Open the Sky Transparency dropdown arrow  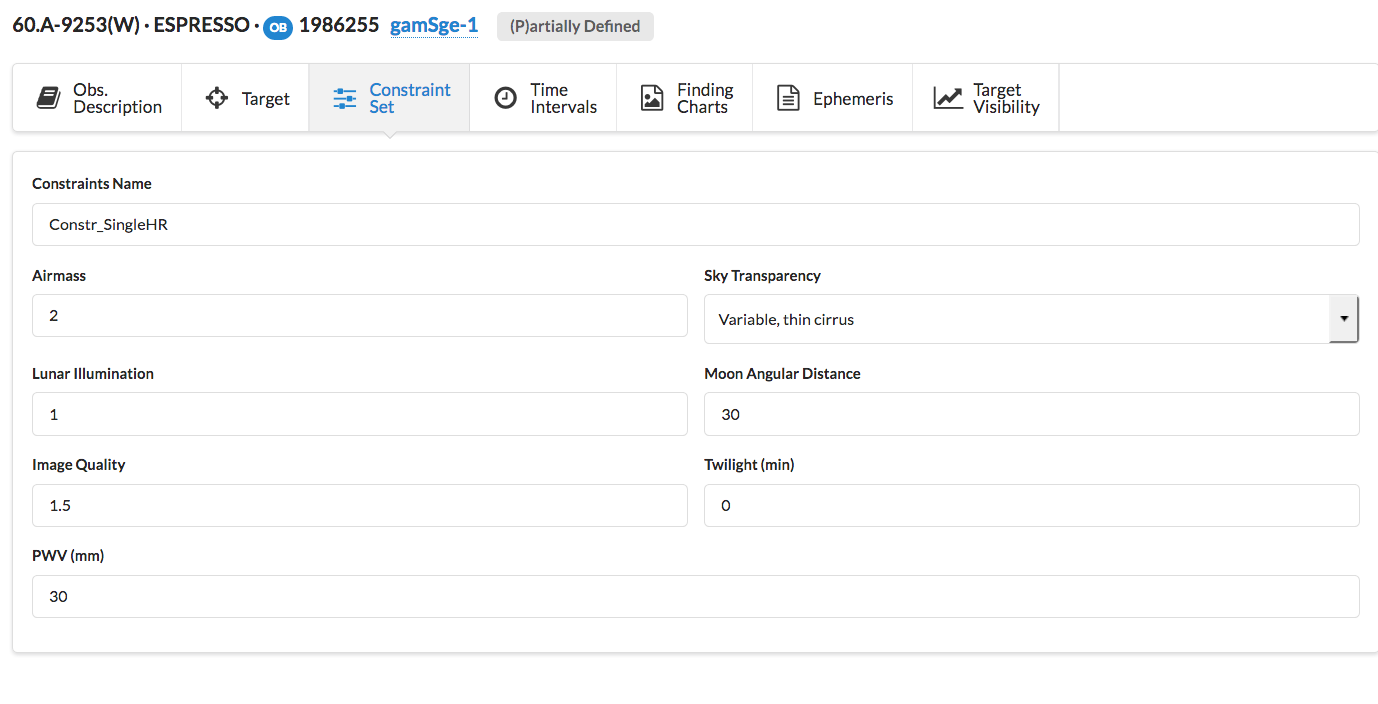pos(1343,319)
